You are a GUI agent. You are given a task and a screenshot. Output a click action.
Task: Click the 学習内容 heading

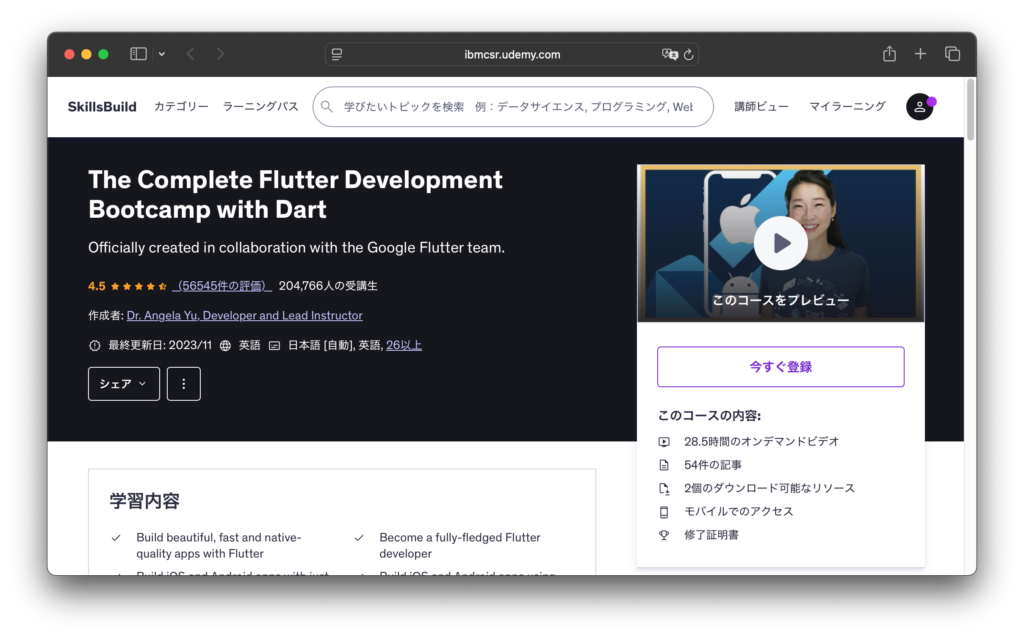(x=144, y=501)
